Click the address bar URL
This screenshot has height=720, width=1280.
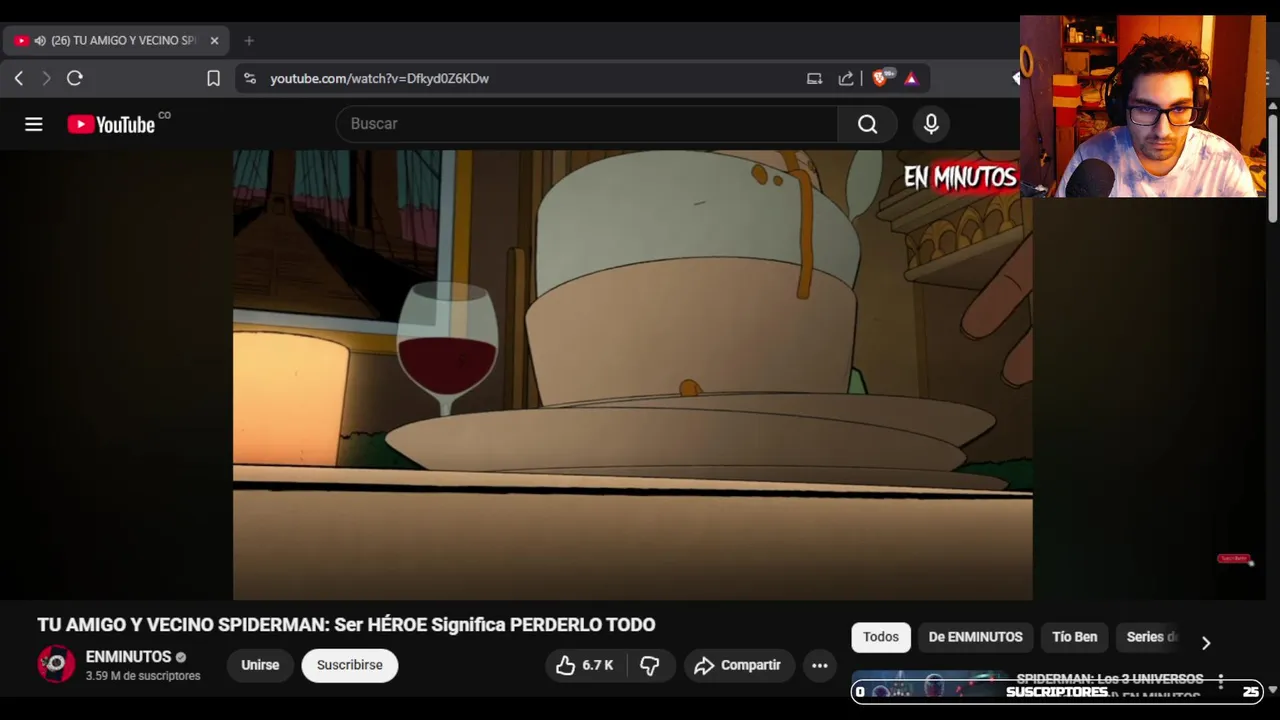coord(379,78)
